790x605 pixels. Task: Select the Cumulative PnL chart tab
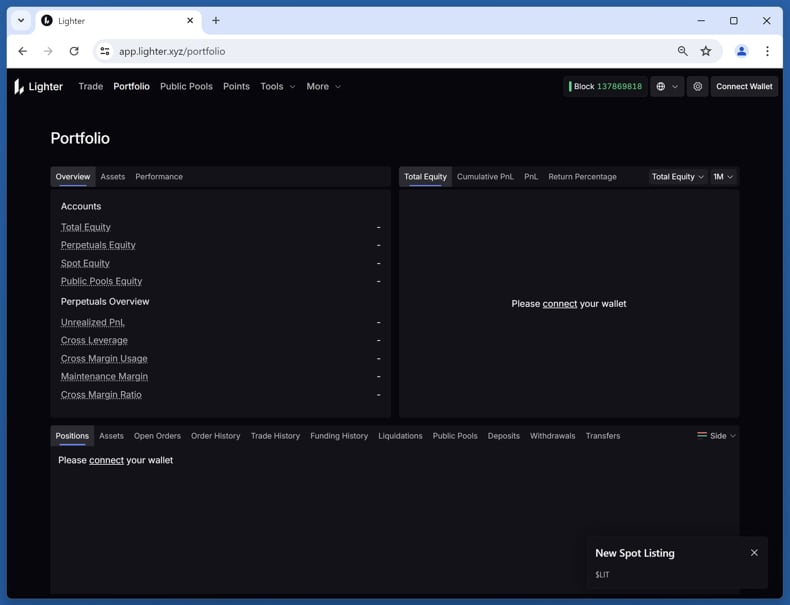(x=485, y=177)
